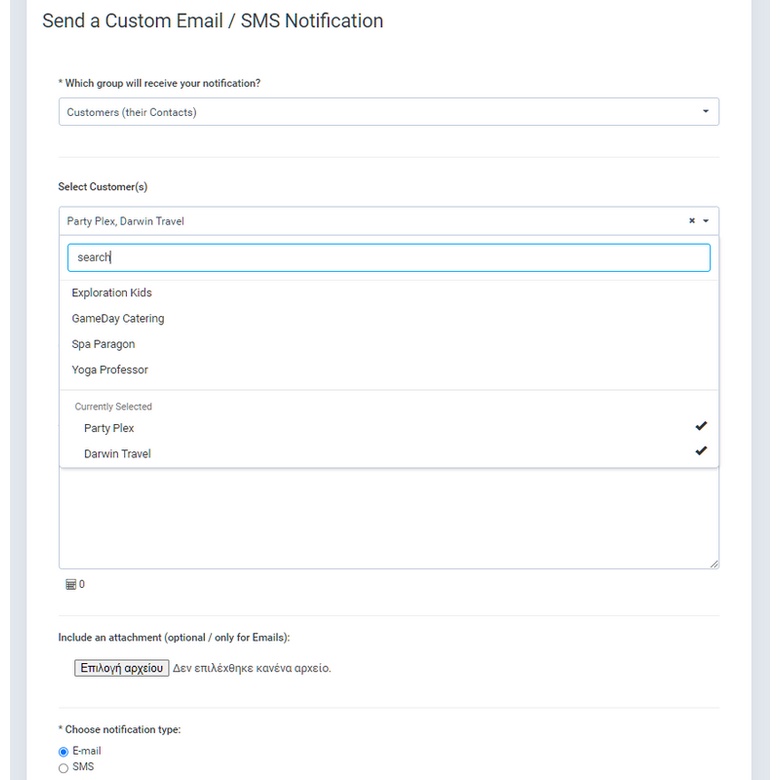Click the checkmark next to Party Plex

[701, 426]
